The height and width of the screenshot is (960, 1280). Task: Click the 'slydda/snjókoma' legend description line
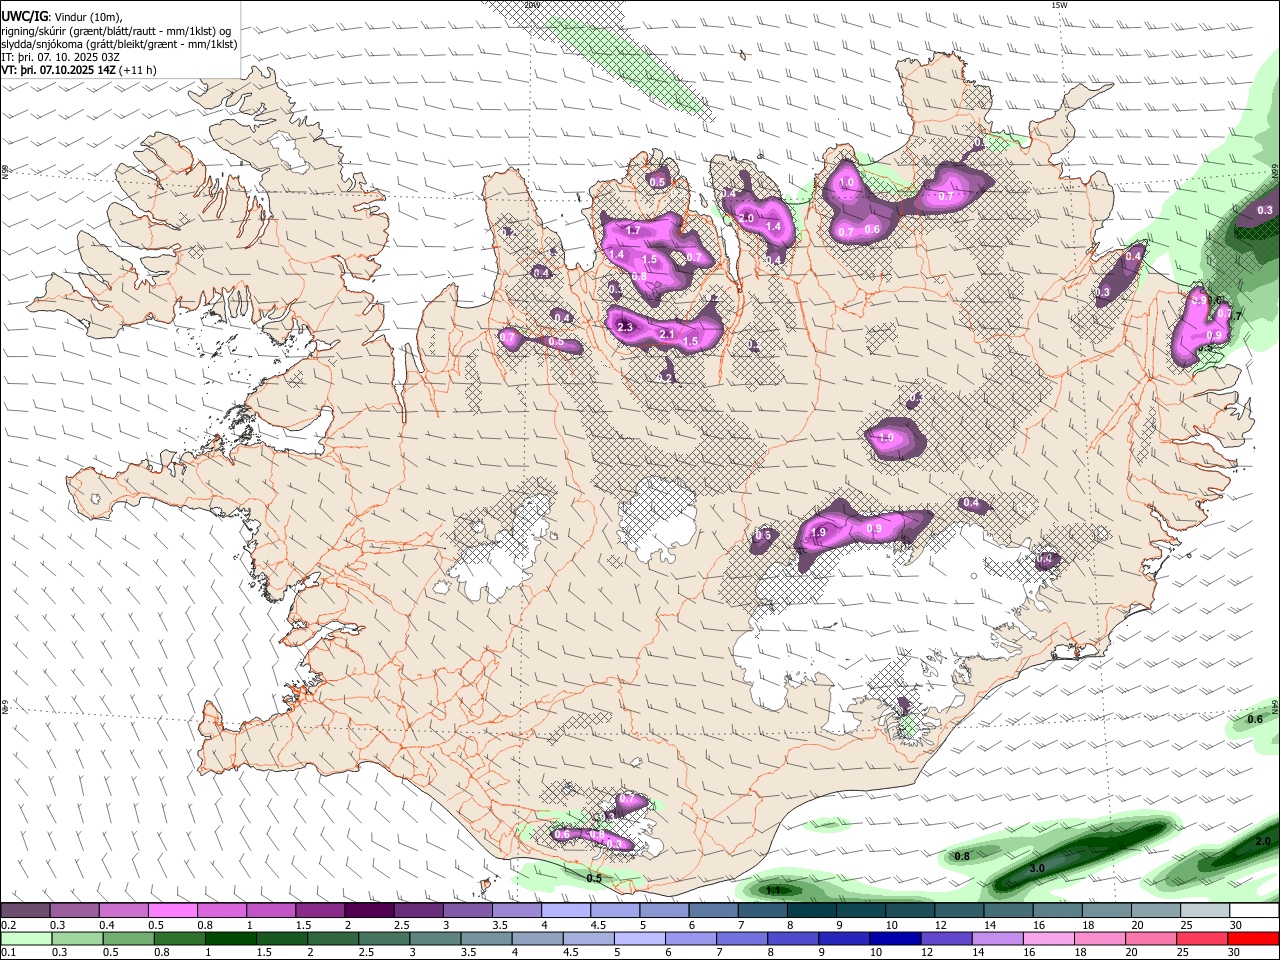(119, 44)
